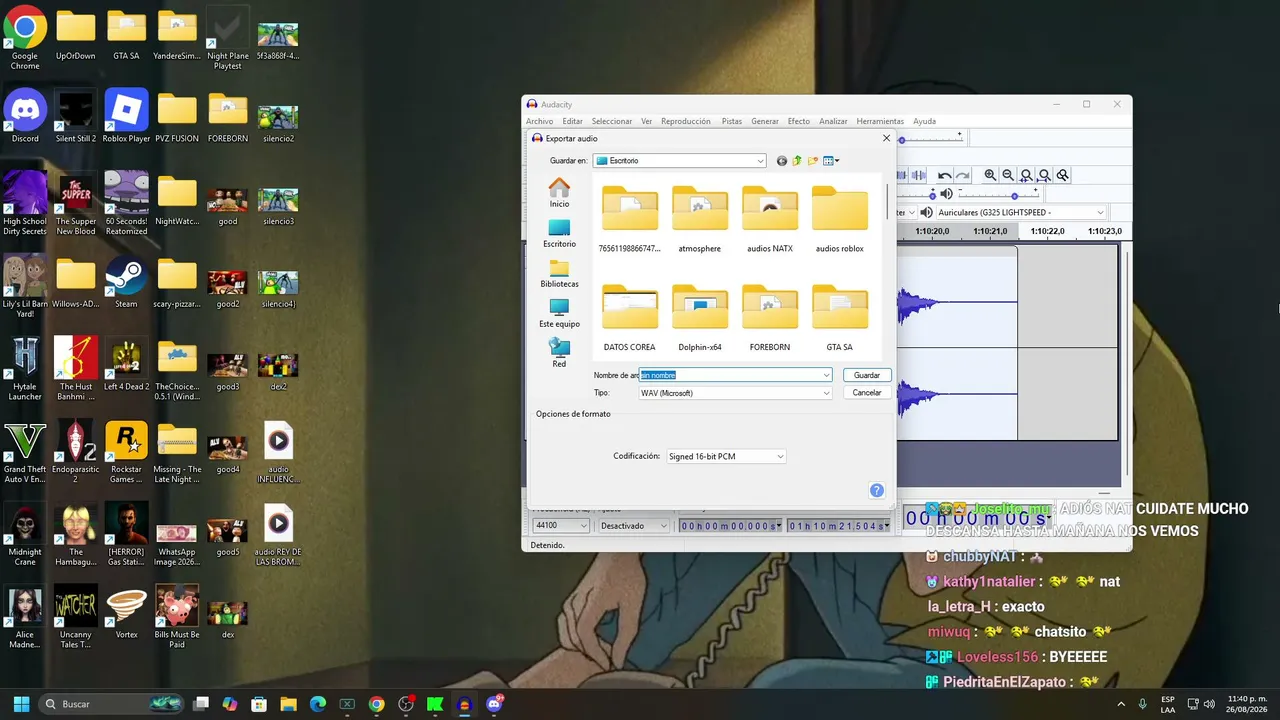Image resolution: width=1280 pixels, height=720 pixels.
Task: Click the blue help icon in export dialog
Action: pos(877,490)
